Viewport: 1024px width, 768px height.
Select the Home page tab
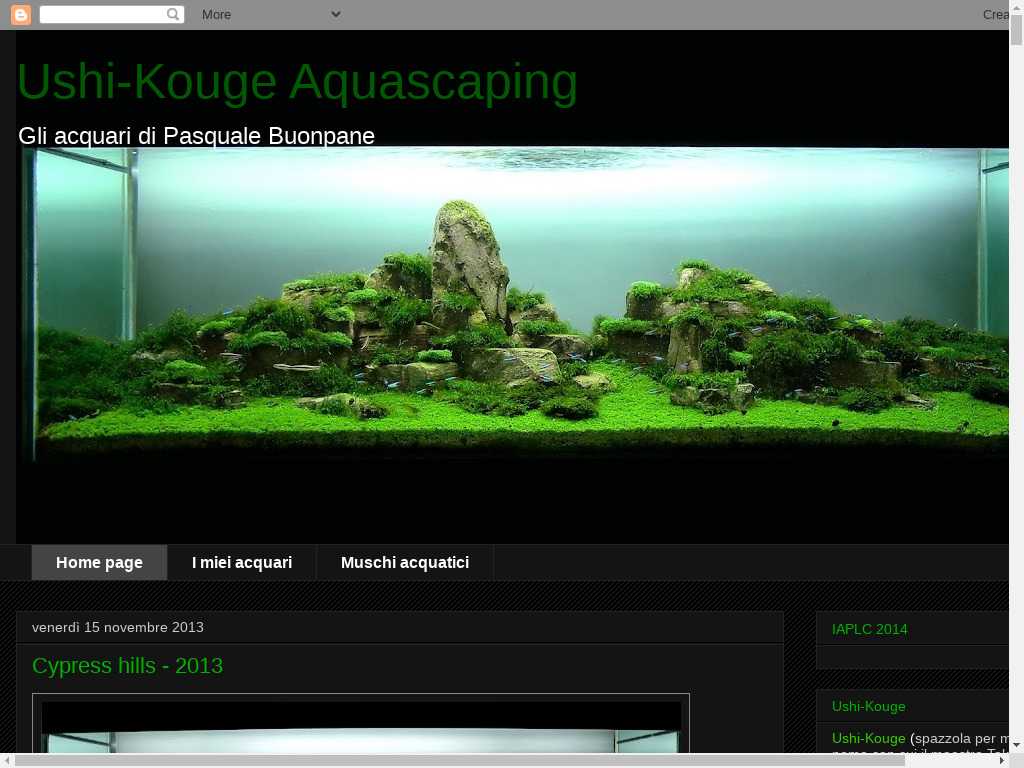click(x=99, y=562)
